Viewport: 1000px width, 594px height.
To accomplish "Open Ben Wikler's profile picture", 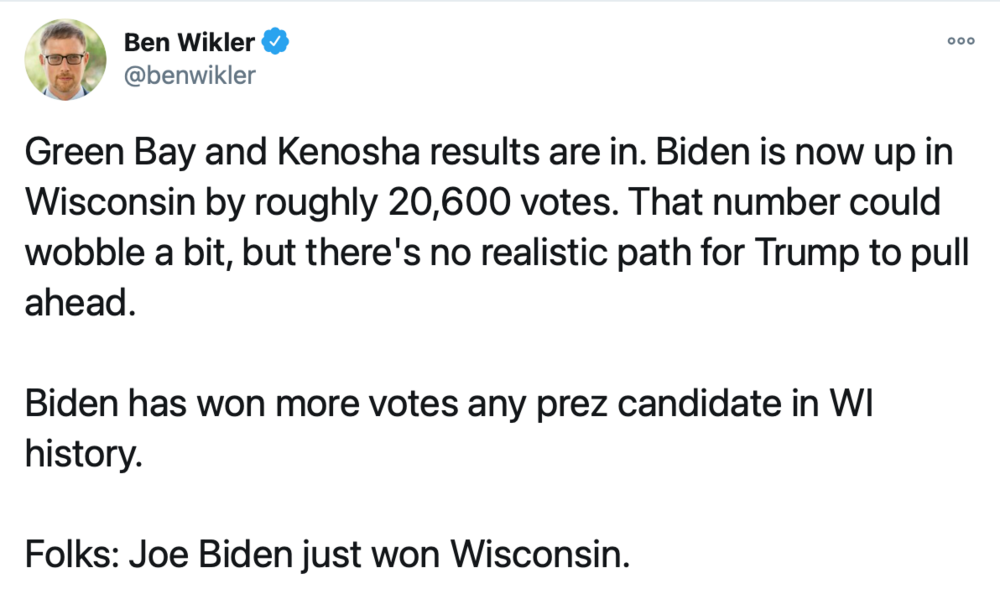I will [65, 59].
